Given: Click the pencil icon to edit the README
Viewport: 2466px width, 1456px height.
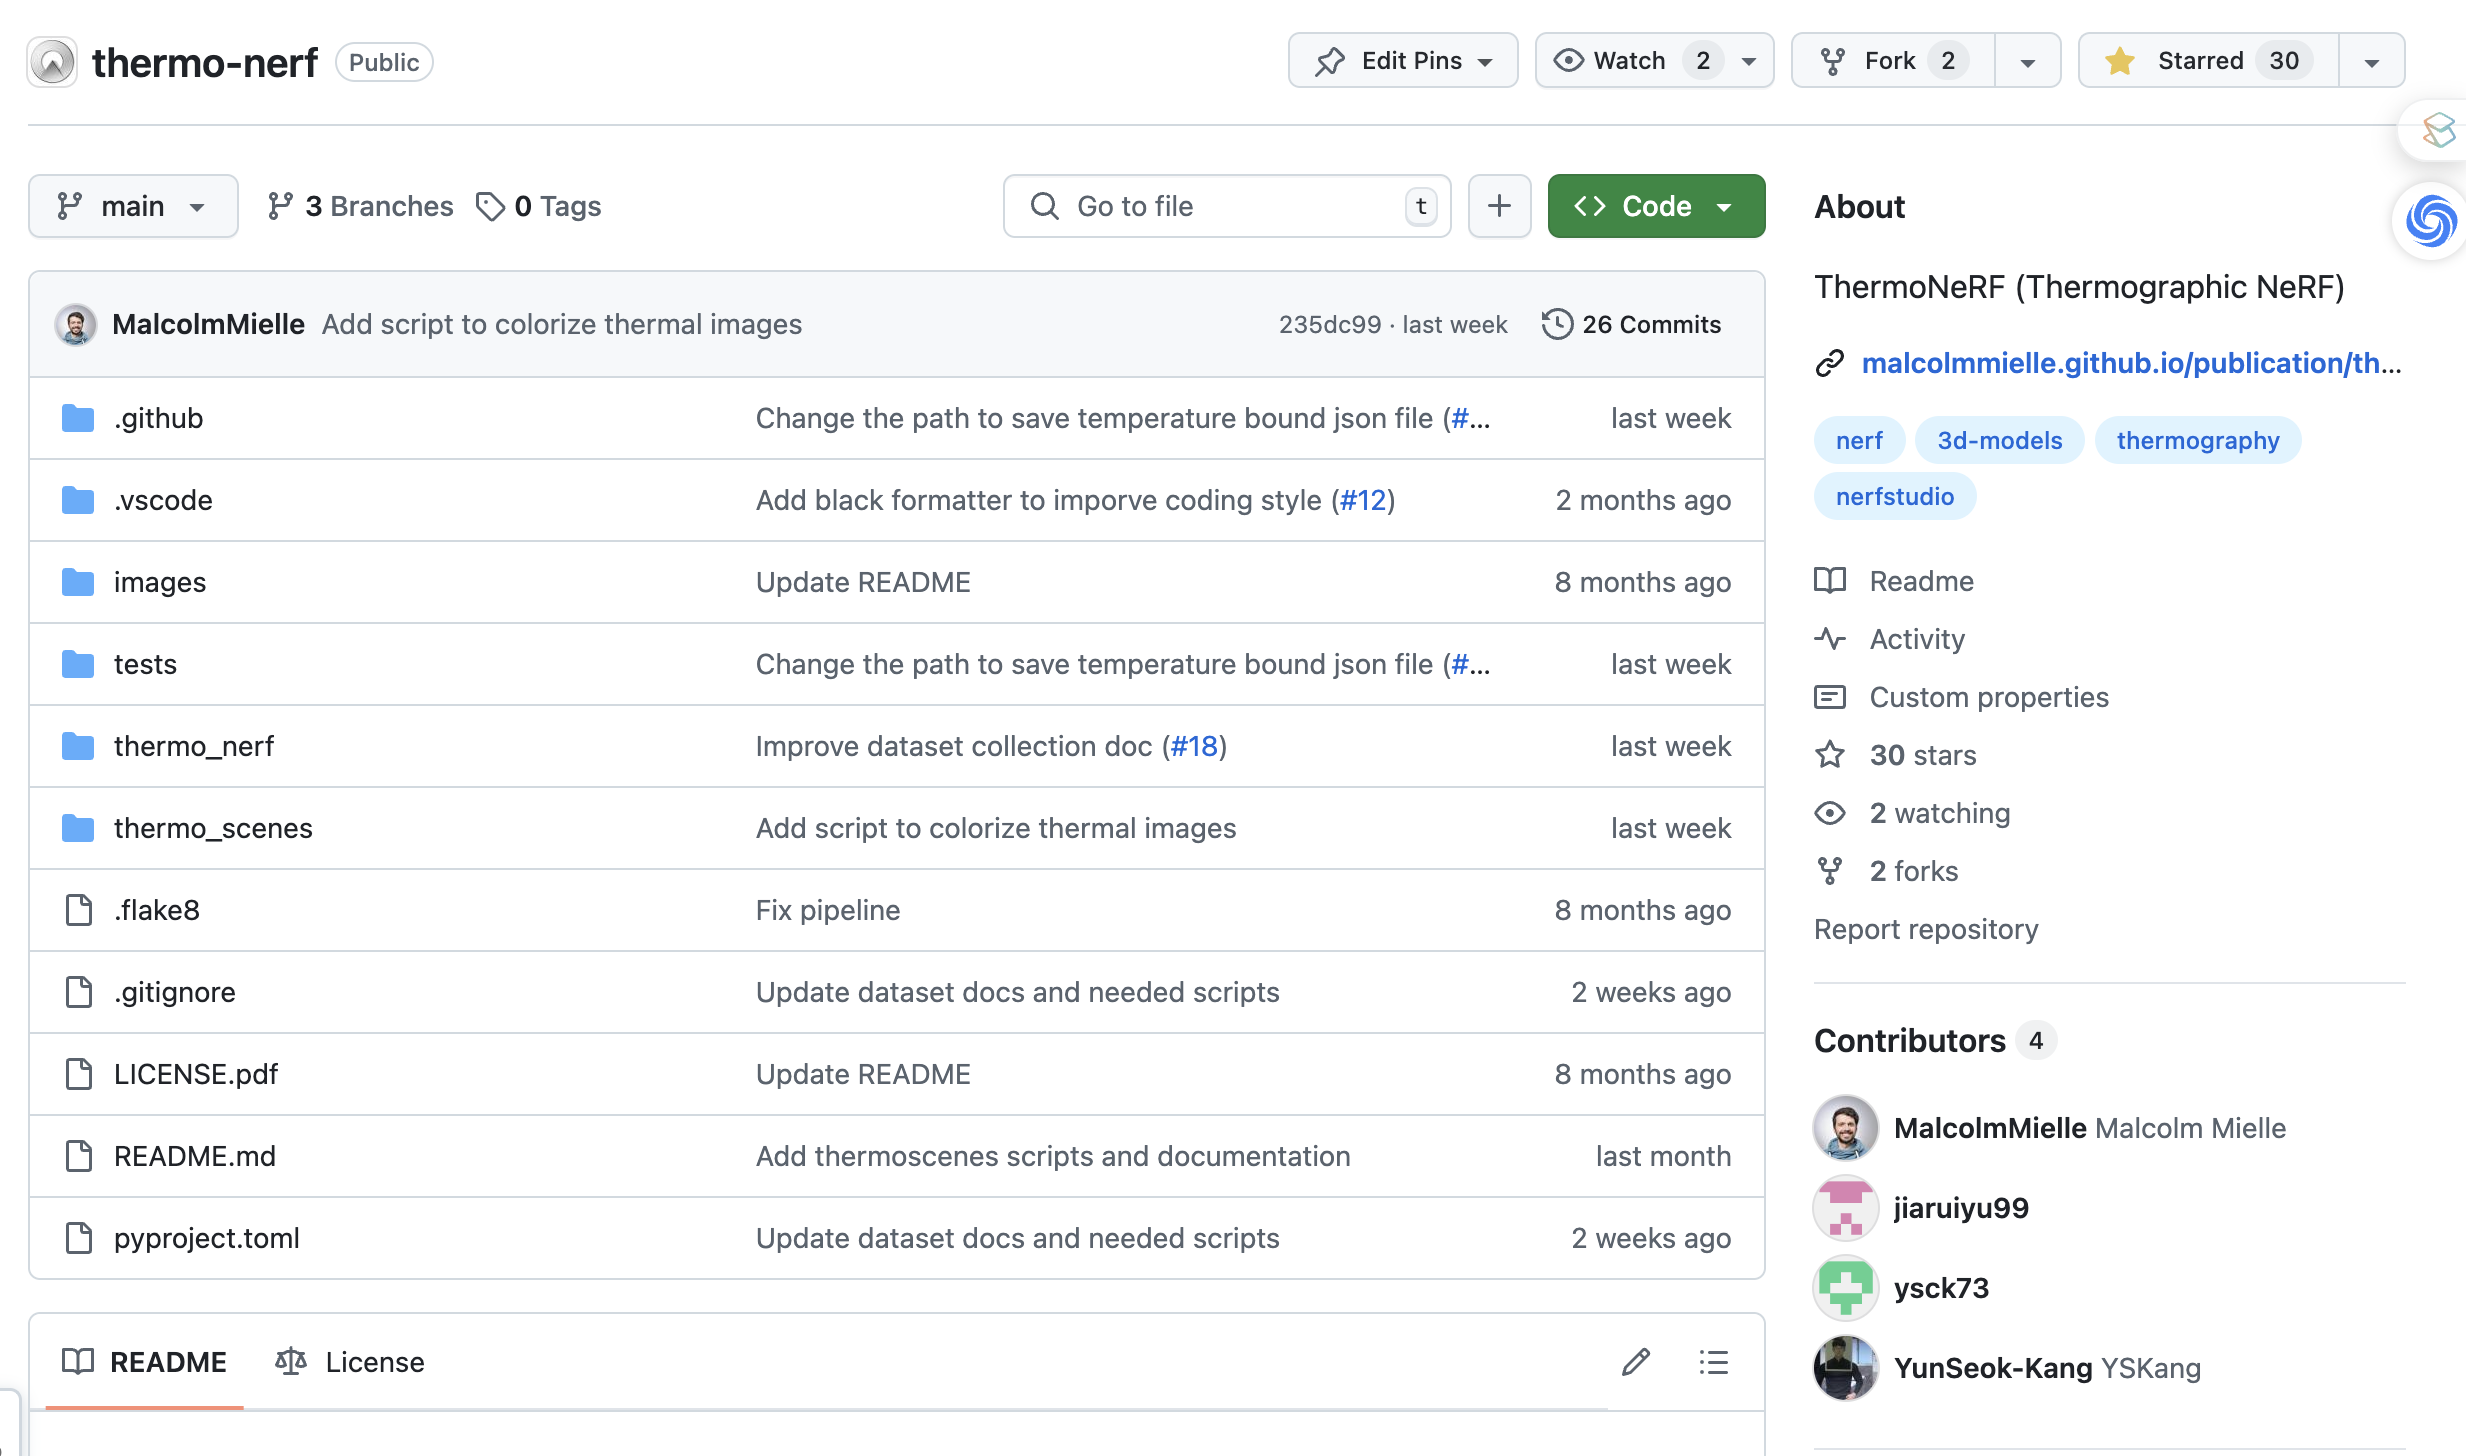Looking at the screenshot, I should click(x=1636, y=1362).
